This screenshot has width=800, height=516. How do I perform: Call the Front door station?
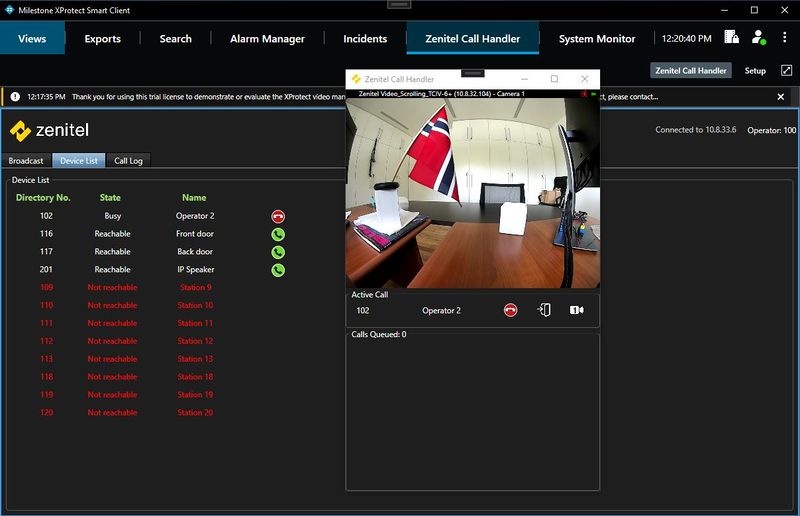pyautogui.click(x=278, y=234)
